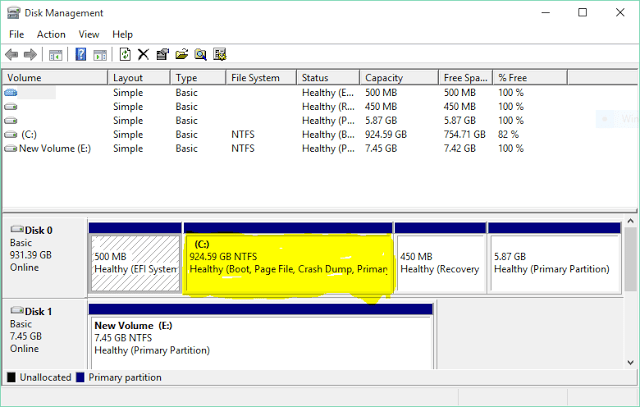Click the 7.42 GB free space cell

point(460,149)
